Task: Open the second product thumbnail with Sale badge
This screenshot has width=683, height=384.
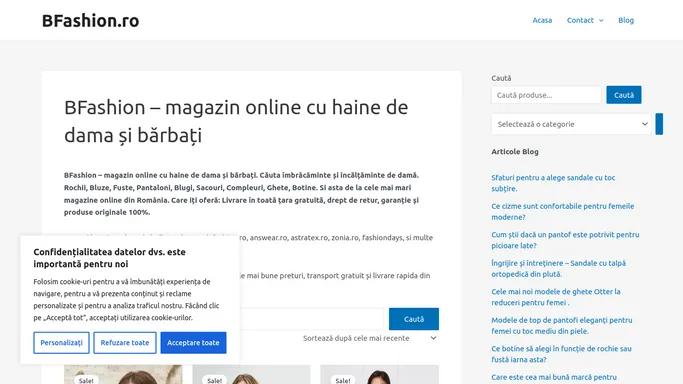Action: [x=251, y=374]
